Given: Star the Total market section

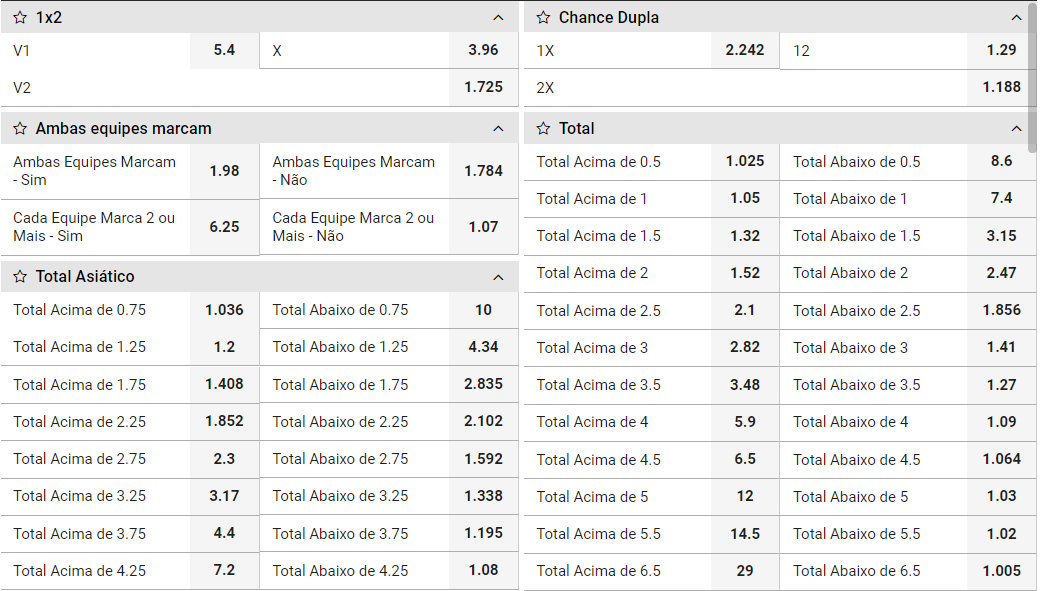Looking at the screenshot, I should click(x=544, y=129).
